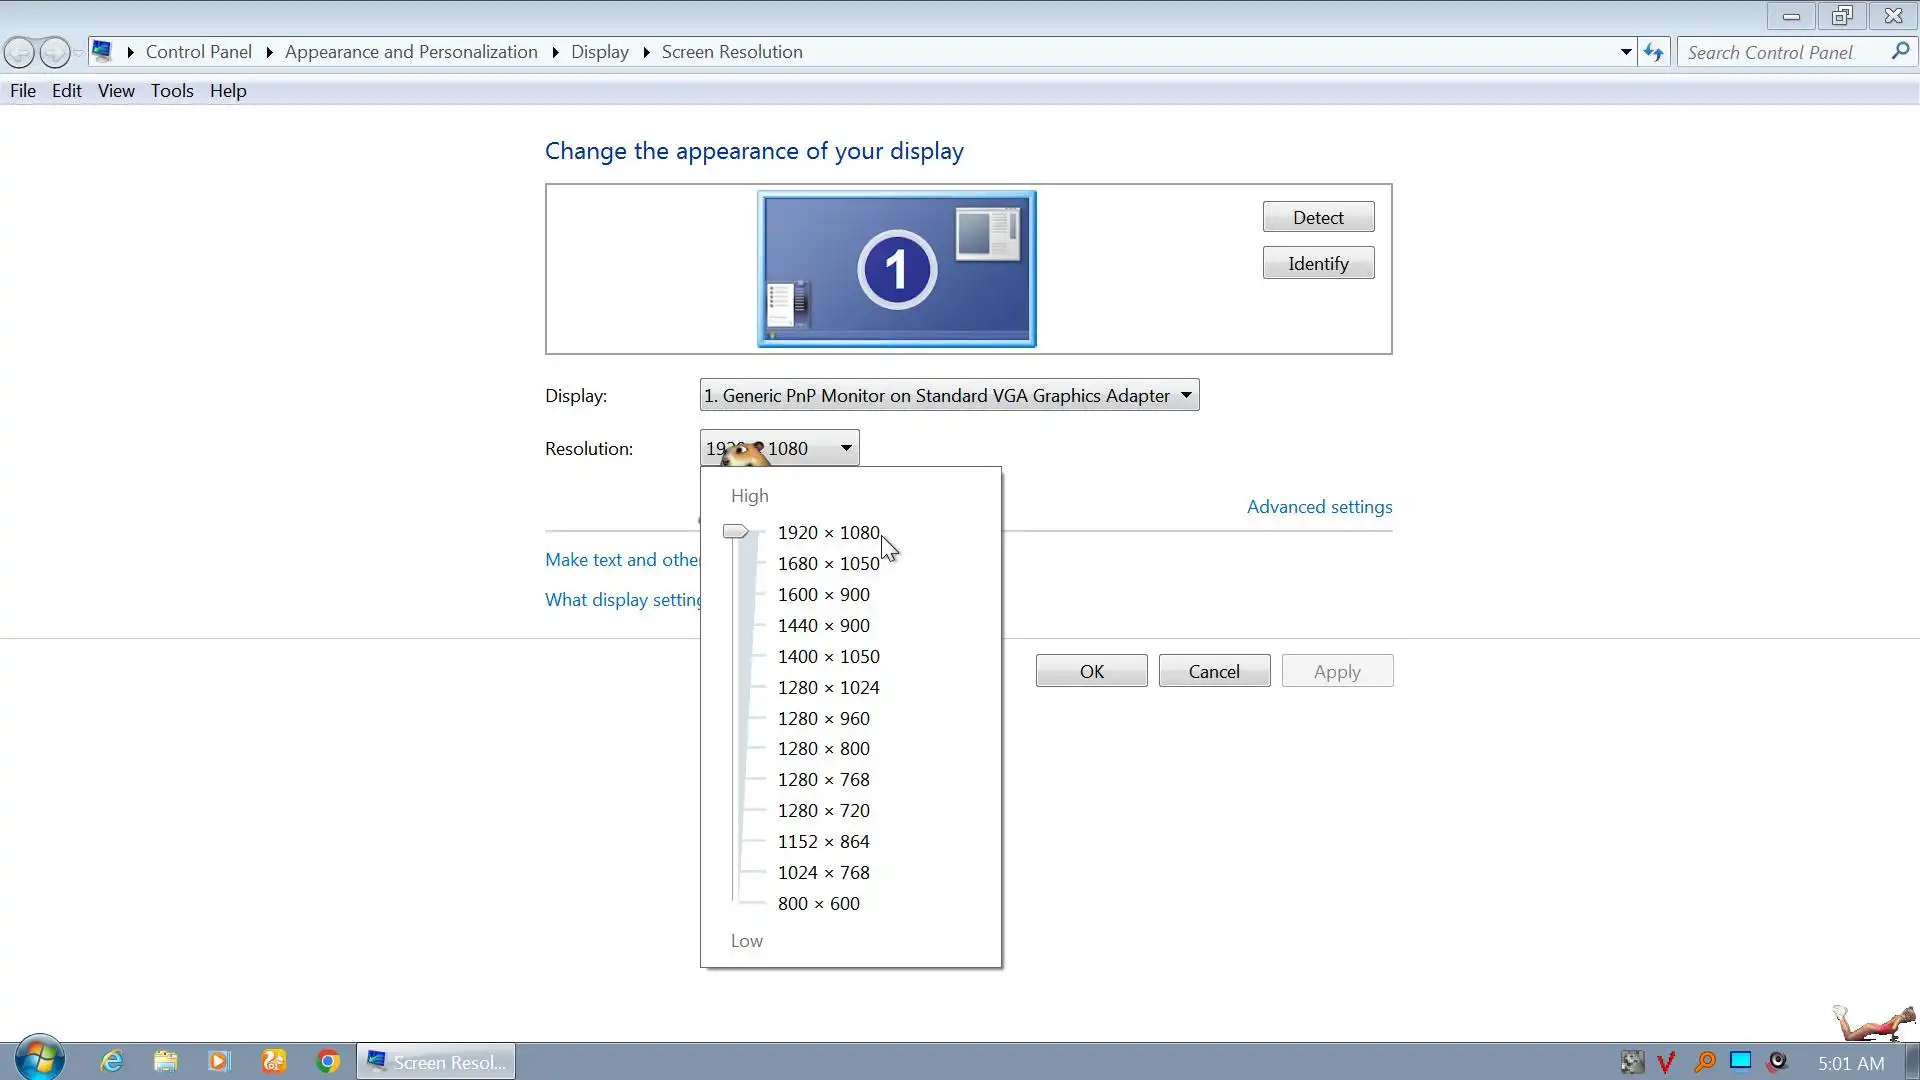The width and height of the screenshot is (1920, 1080).
Task: Open the View menu
Action: [116, 91]
